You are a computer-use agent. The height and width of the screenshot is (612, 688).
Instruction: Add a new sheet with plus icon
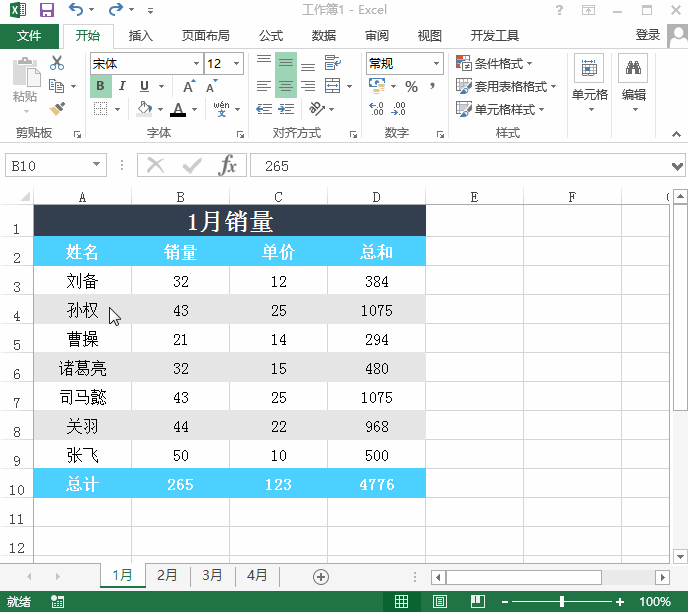(x=321, y=577)
